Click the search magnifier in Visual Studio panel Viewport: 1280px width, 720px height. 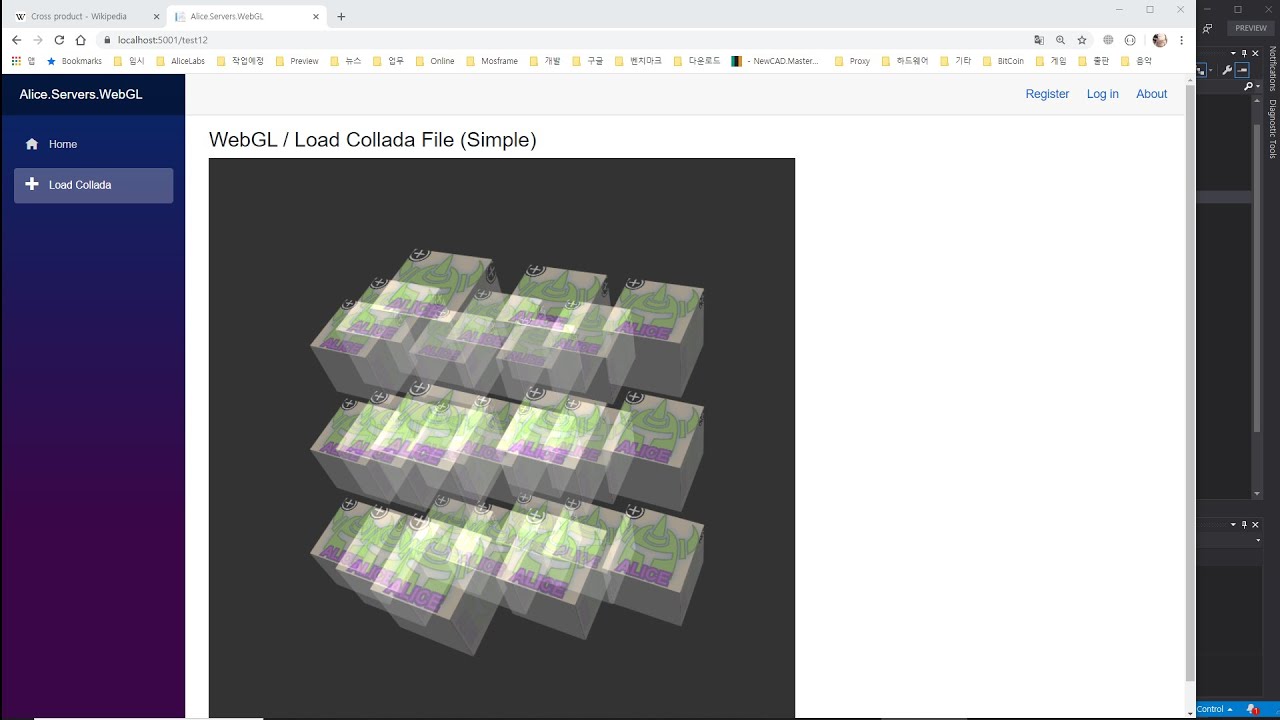point(1248,87)
